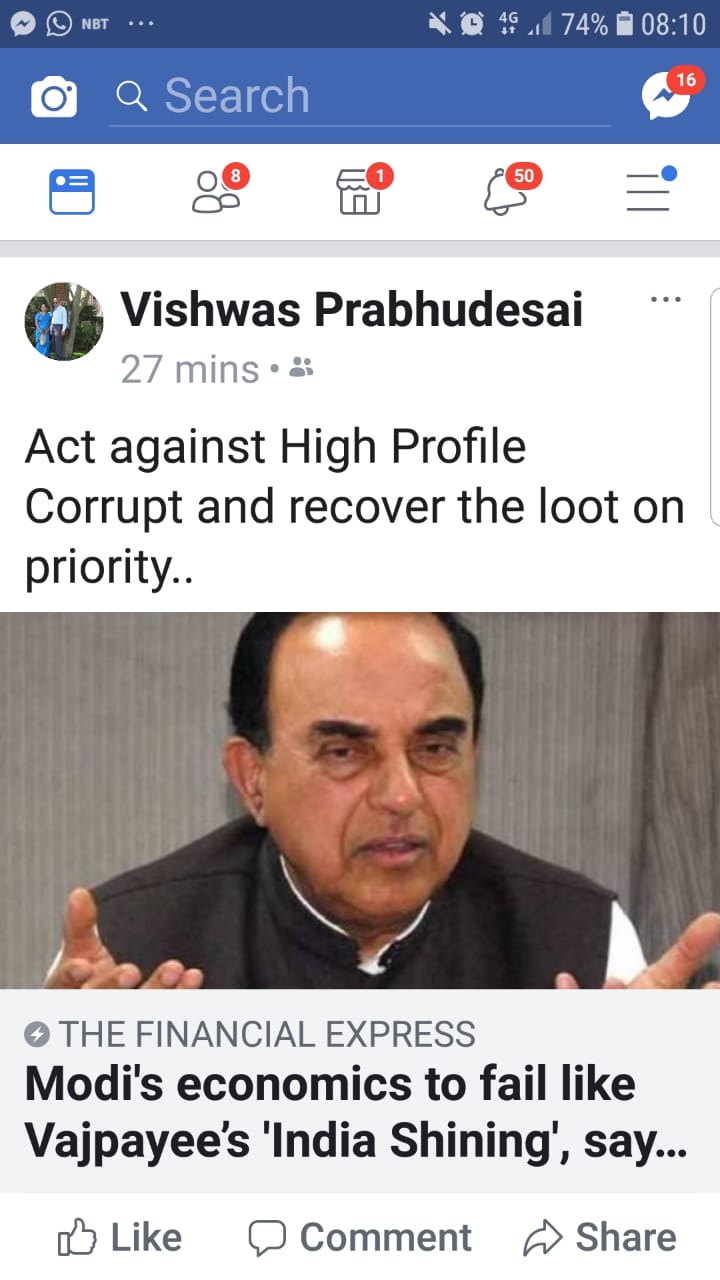Open Messenger chats with 16 badge

coord(670,95)
